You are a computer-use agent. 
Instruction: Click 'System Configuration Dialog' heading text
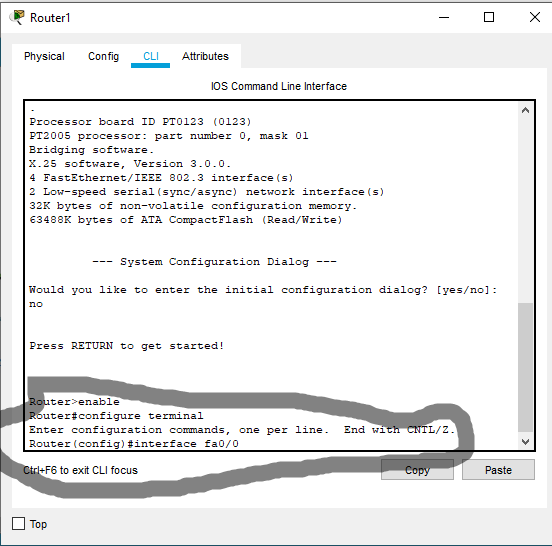(x=214, y=262)
